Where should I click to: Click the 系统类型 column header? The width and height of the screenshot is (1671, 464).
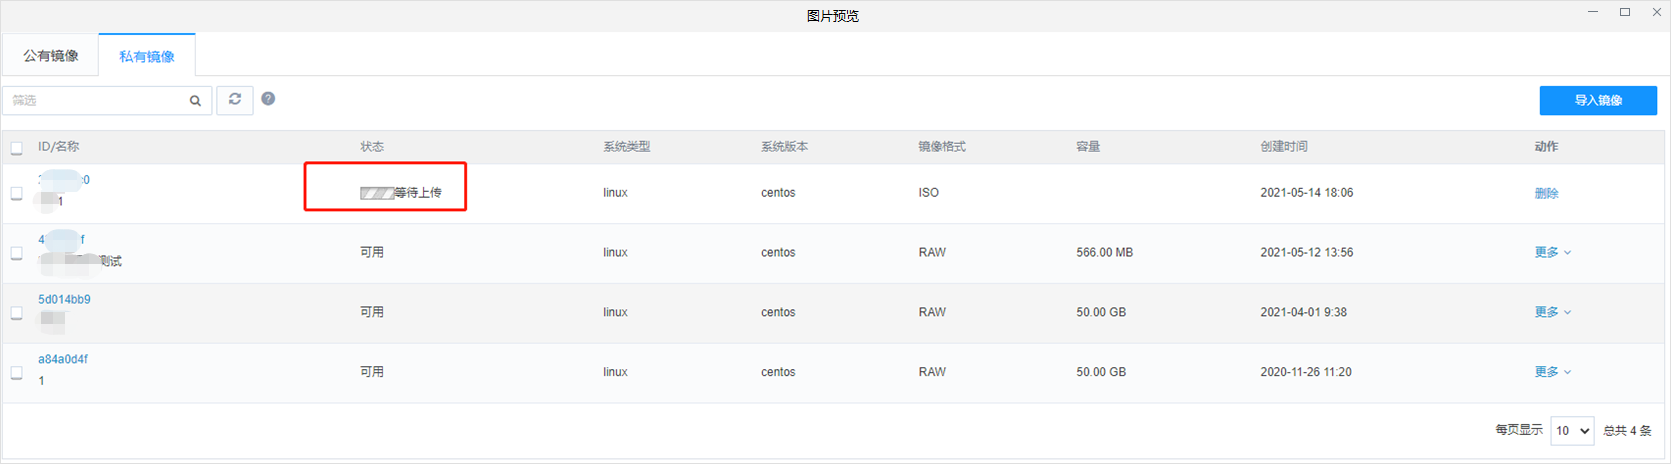coord(627,147)
